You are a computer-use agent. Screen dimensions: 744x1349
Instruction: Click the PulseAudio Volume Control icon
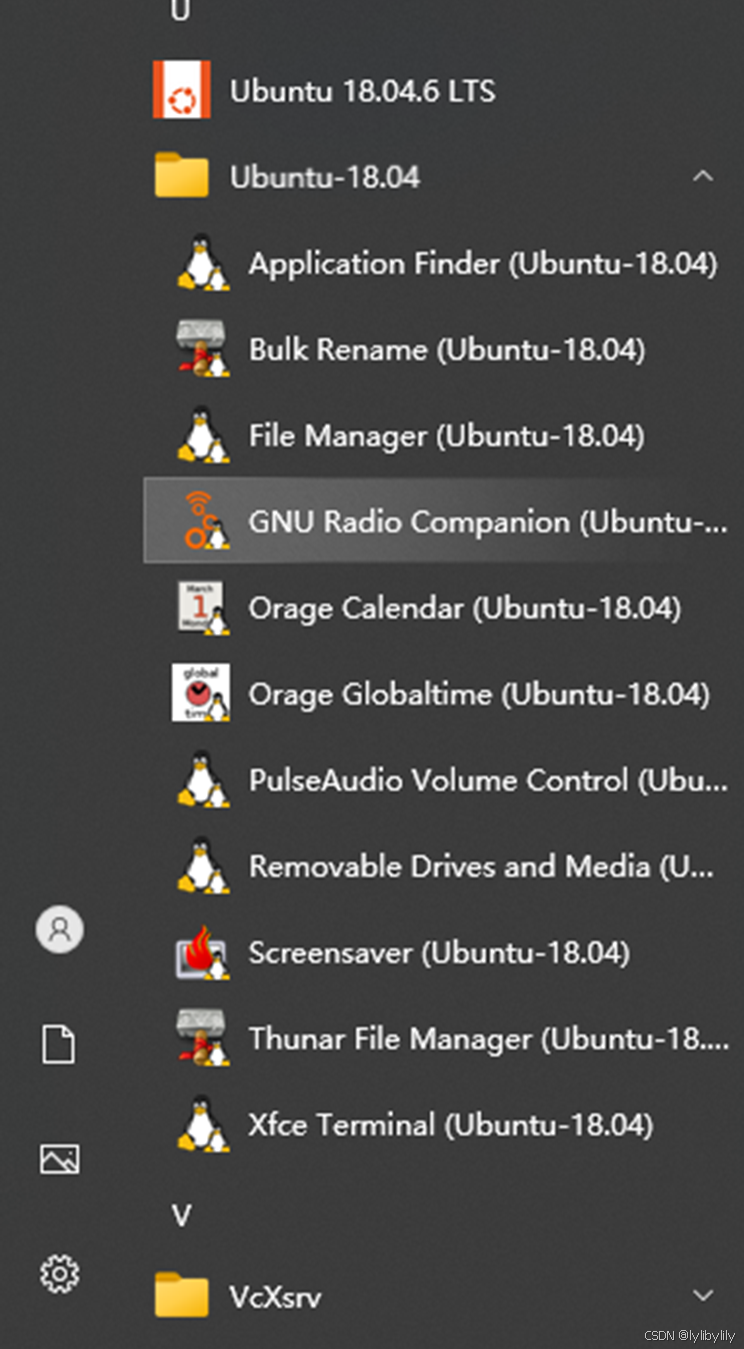pos(203,779)
